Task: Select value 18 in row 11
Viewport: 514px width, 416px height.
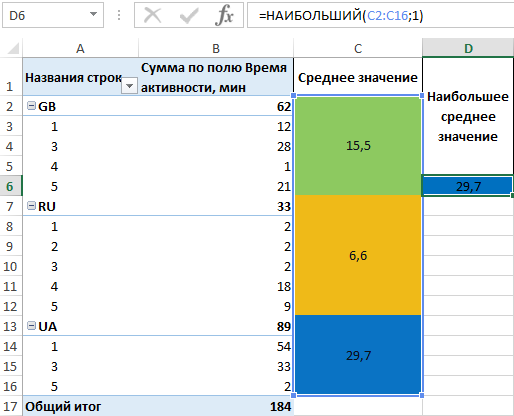Action: point(284,286)
